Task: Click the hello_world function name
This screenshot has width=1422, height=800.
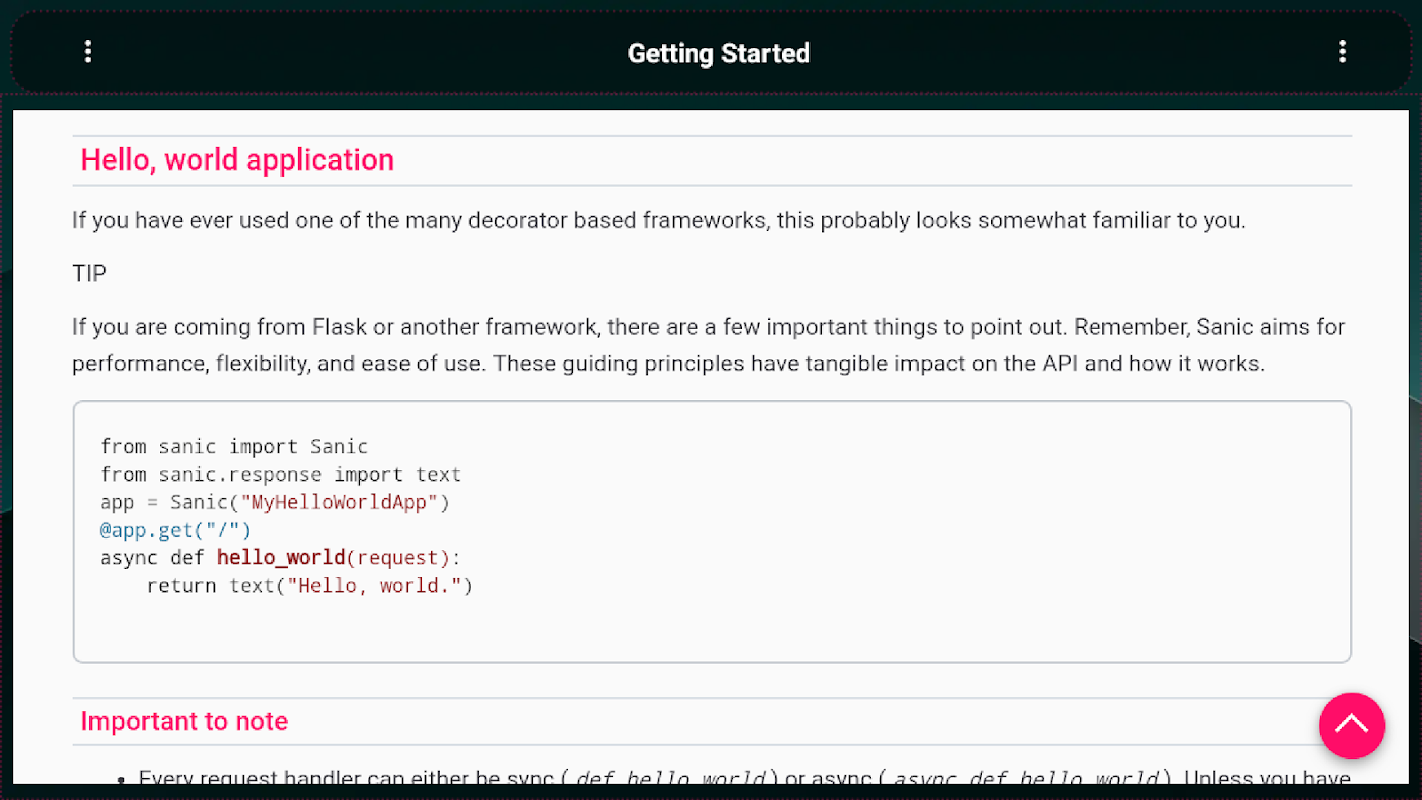Action: [x=280, y=558]
